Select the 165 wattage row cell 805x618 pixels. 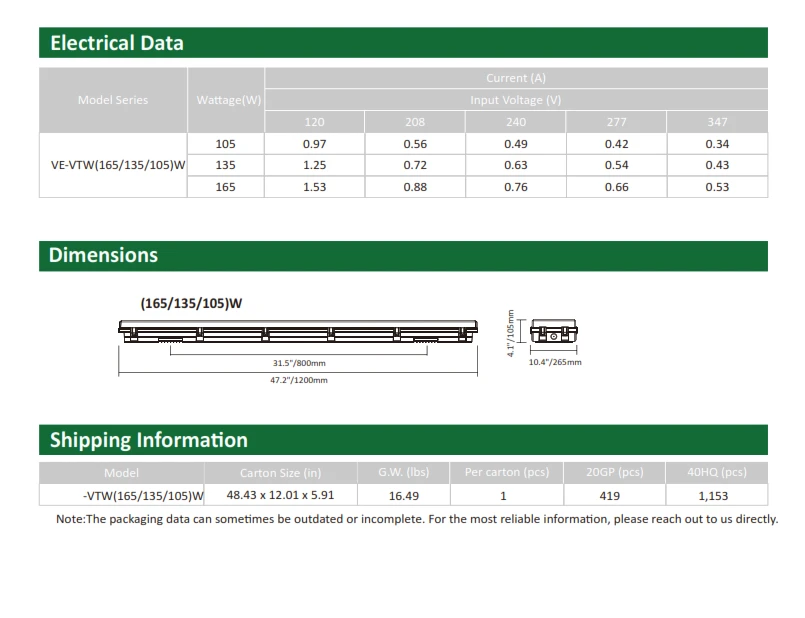coord(225,187)
